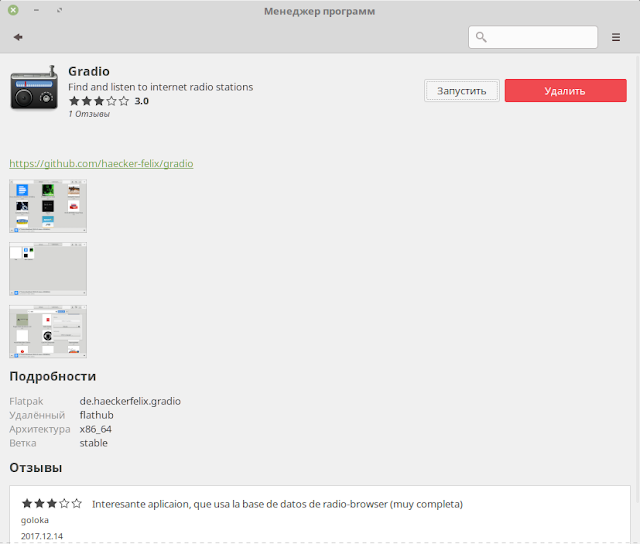Click the Архитектура label
The image size is (640, 544).
point(40,429)
